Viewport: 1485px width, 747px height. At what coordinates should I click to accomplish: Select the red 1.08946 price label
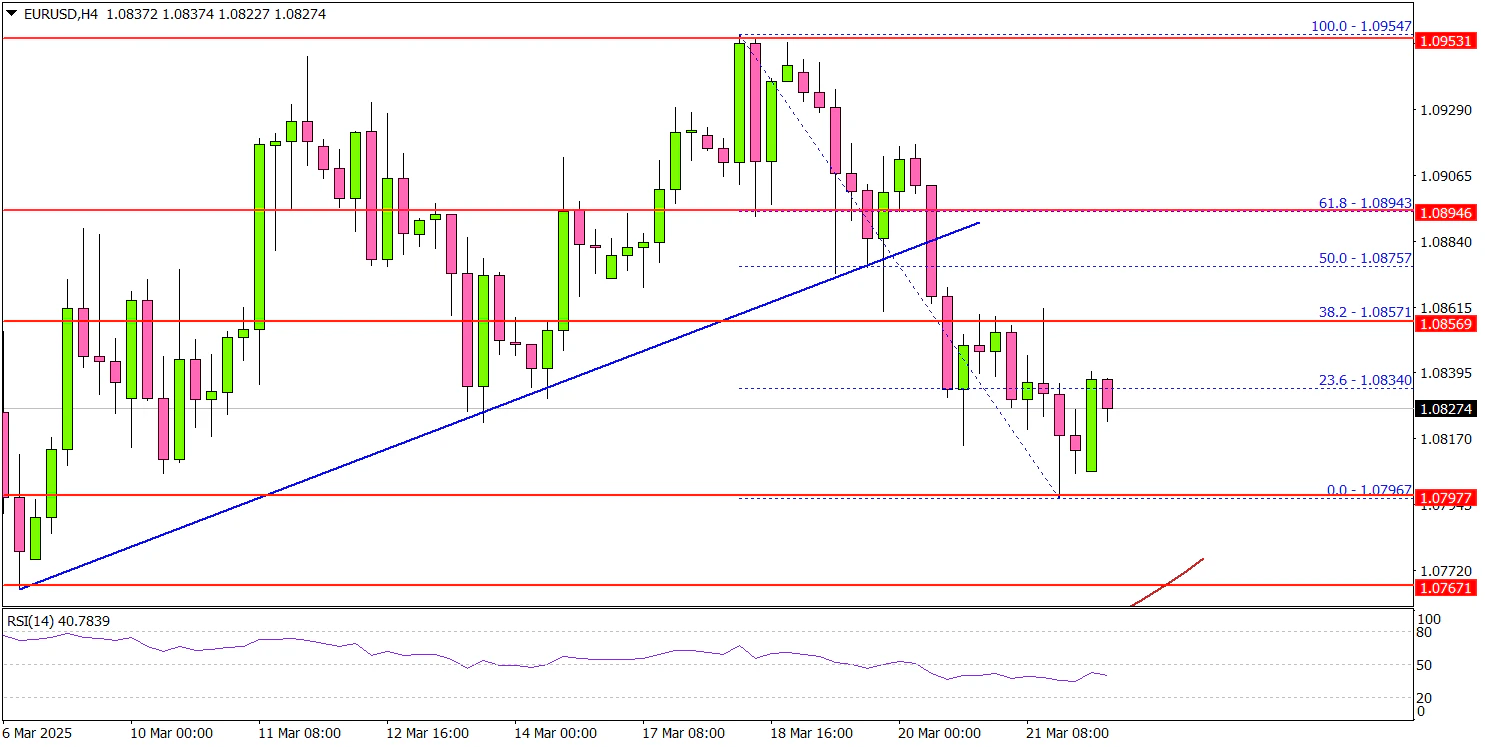[x=1445, y=213]
